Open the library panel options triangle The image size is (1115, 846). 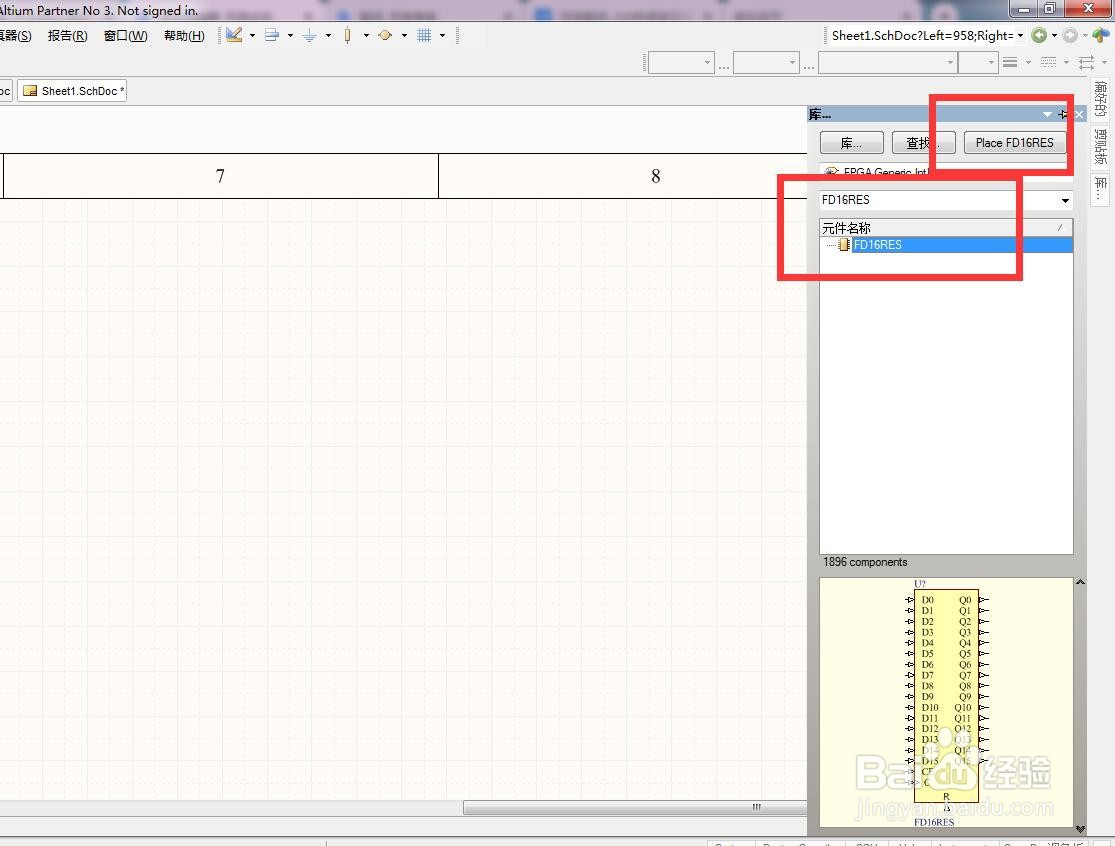[1047, 114]
